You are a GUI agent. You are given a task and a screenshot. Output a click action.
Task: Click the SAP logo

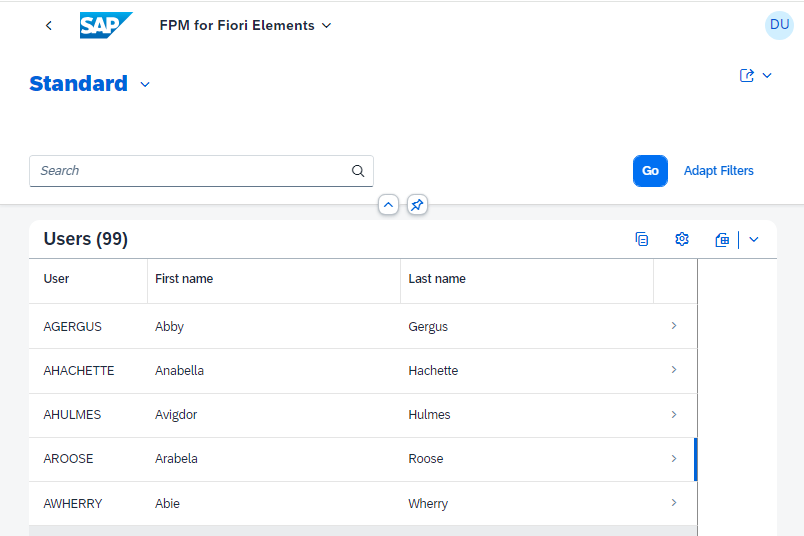tap(106, 25)
